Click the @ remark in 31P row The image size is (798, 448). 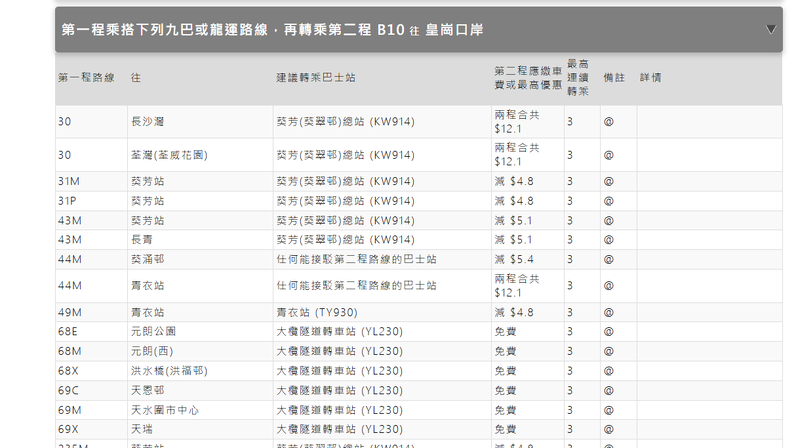tap(609, 201)
